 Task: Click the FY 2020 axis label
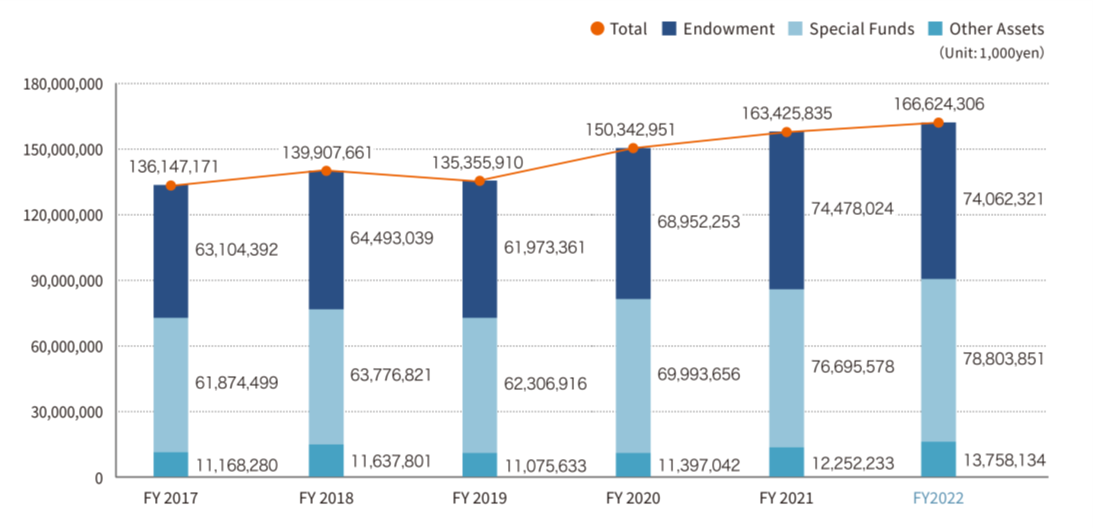click(x=633, y=499)
